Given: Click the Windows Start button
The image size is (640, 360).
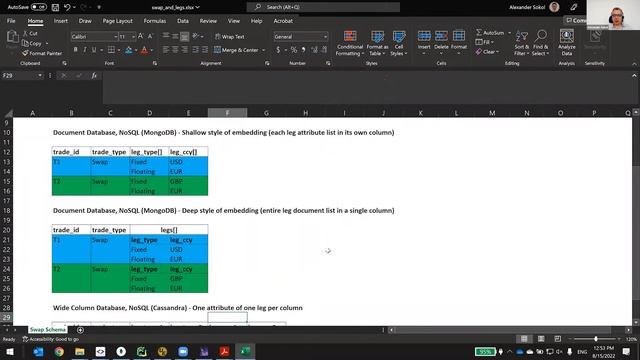Looking at the screenshot, I should (x=10, y=351).
